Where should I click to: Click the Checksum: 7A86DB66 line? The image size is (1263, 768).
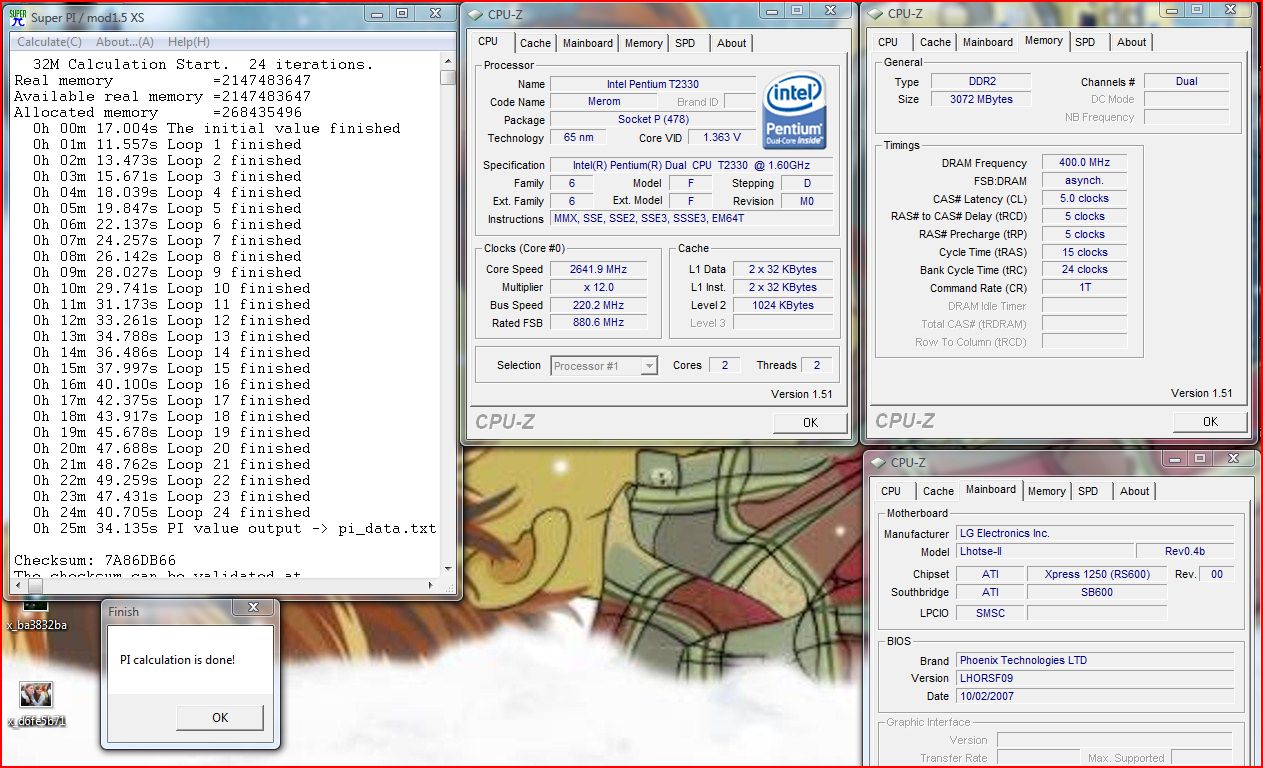[95, 560]
